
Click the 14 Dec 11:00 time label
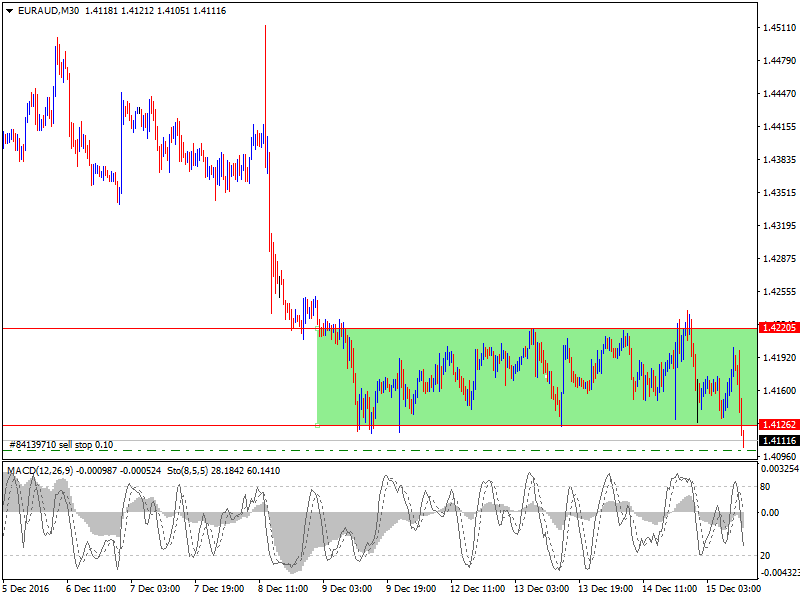point(669,588)
